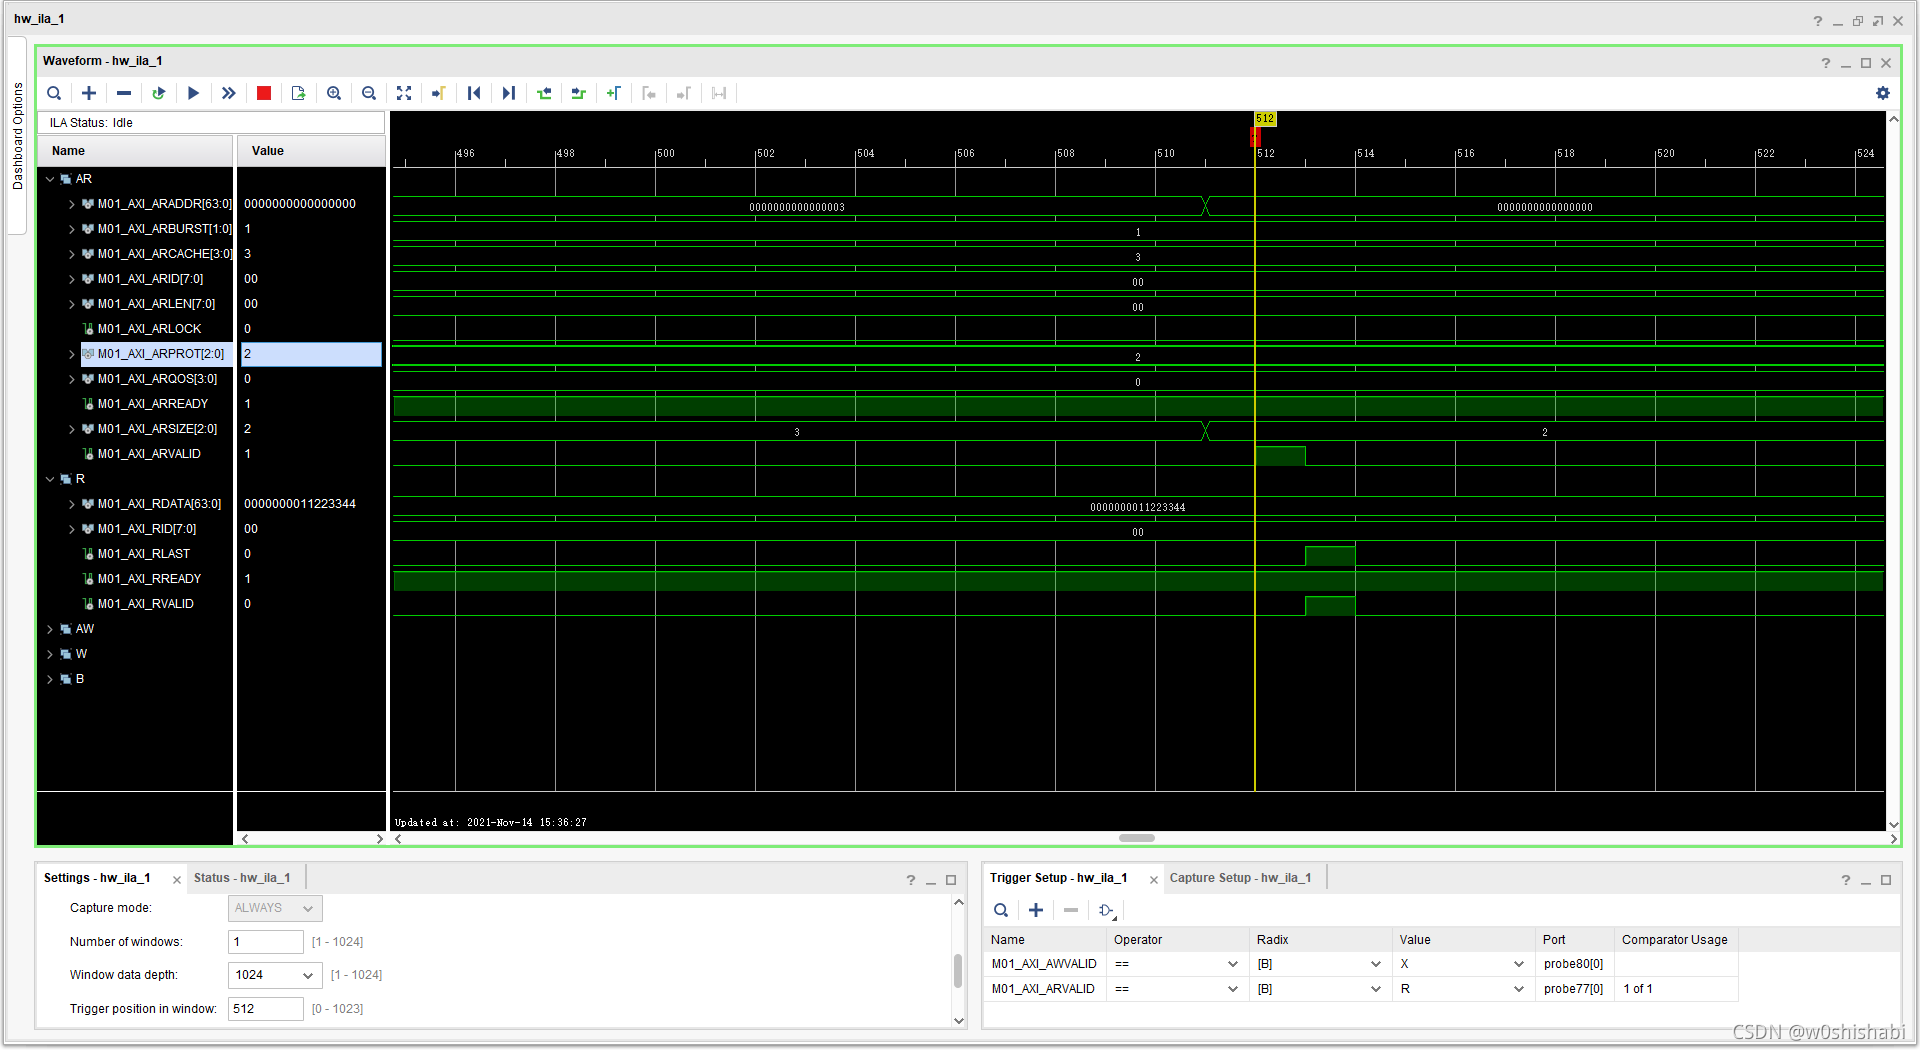Close the Trigger Setup - hw_ila_1 tab
1920x1050 pixels.
[1154, 880]
